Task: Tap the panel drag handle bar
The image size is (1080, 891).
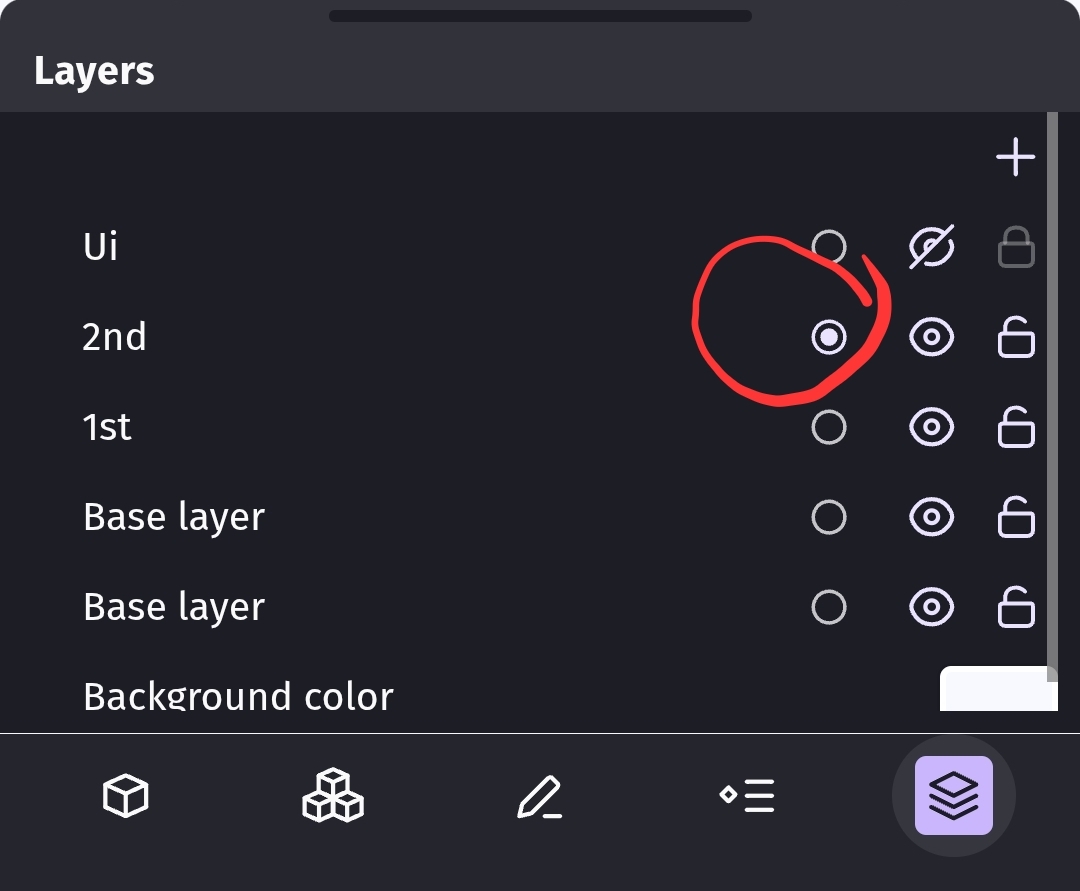Action: tap(540, 16)
